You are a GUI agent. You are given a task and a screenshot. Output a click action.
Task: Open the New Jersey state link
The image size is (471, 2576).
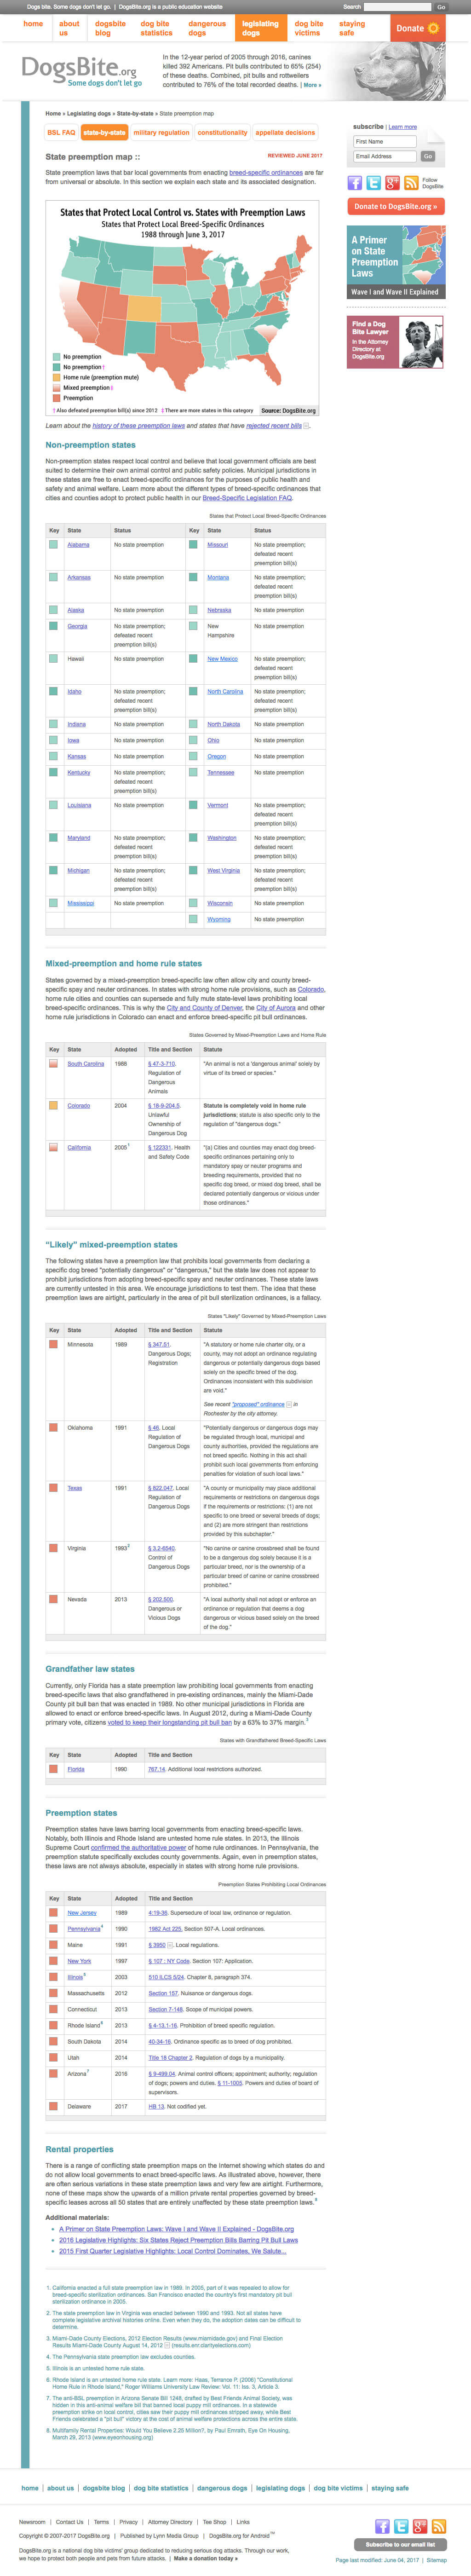pos(82,1913)
